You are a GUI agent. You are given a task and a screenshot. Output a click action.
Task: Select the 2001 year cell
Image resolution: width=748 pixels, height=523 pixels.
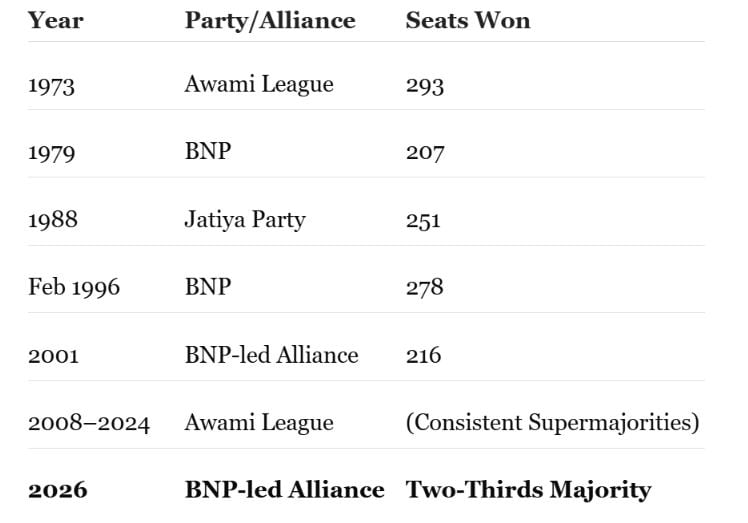52,355
